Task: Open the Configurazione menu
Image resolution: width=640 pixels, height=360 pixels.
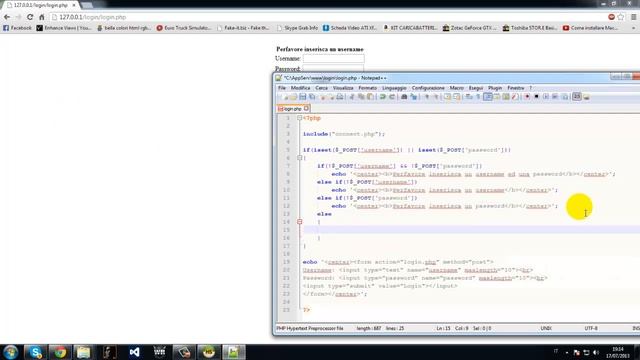Action: [428, 88]
